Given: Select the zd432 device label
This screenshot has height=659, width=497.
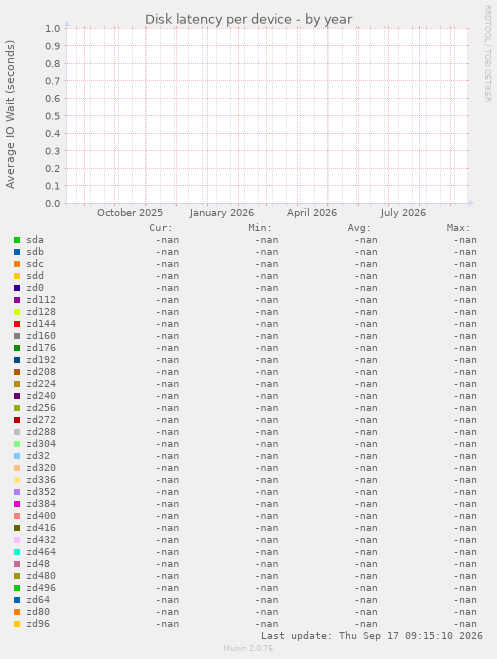Looking at the screenshot, I should coord(41,540).
